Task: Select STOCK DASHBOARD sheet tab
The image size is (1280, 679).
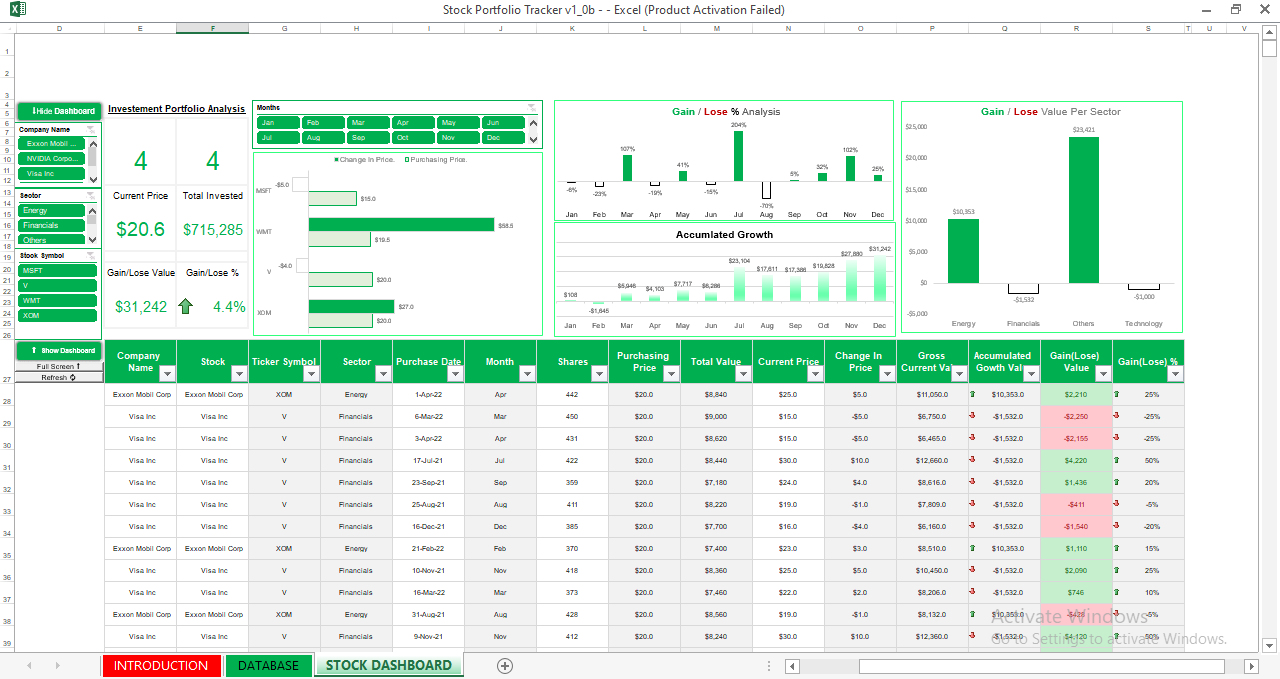Action: (x=388, y=666)
